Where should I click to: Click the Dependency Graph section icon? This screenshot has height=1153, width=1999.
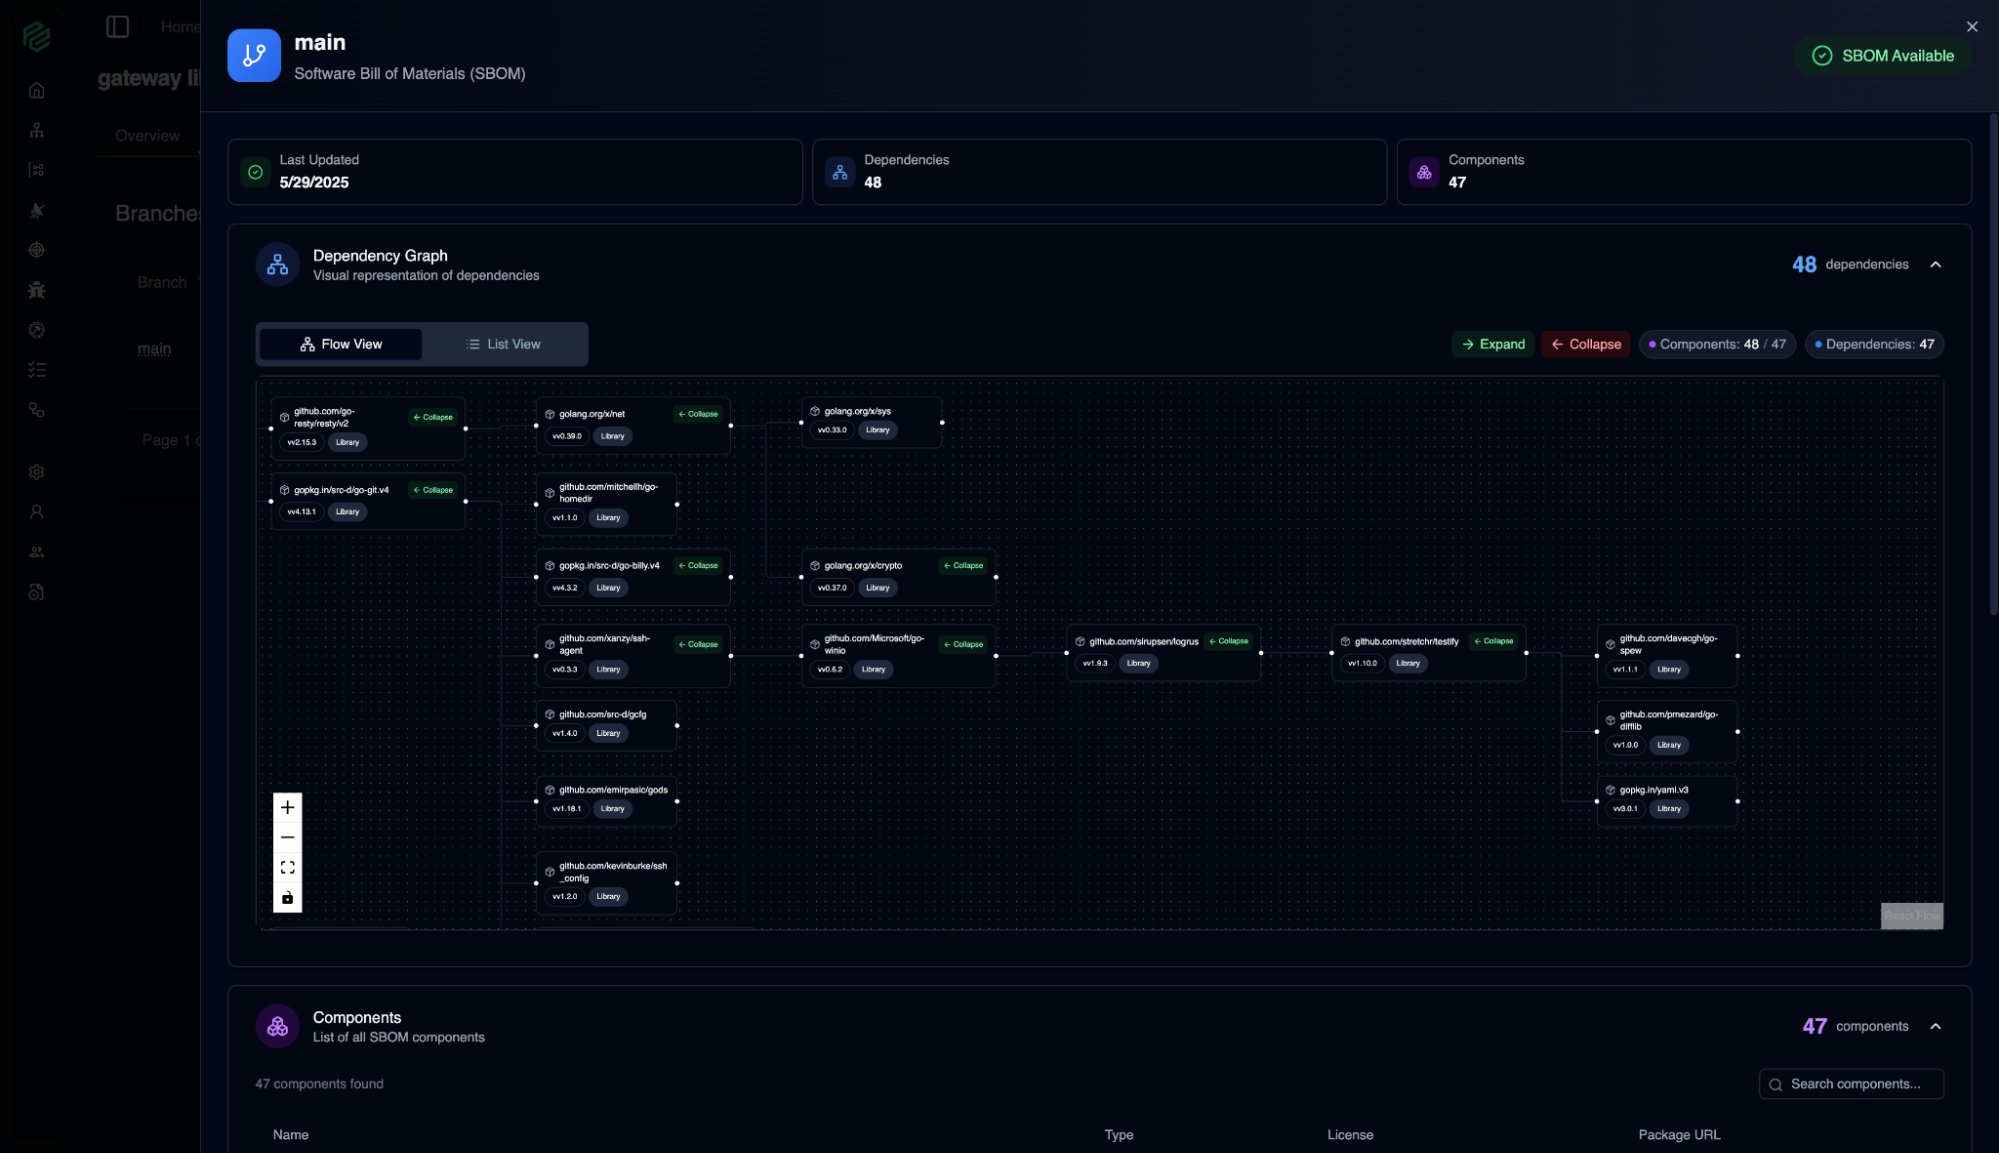[x=277, y=265]
